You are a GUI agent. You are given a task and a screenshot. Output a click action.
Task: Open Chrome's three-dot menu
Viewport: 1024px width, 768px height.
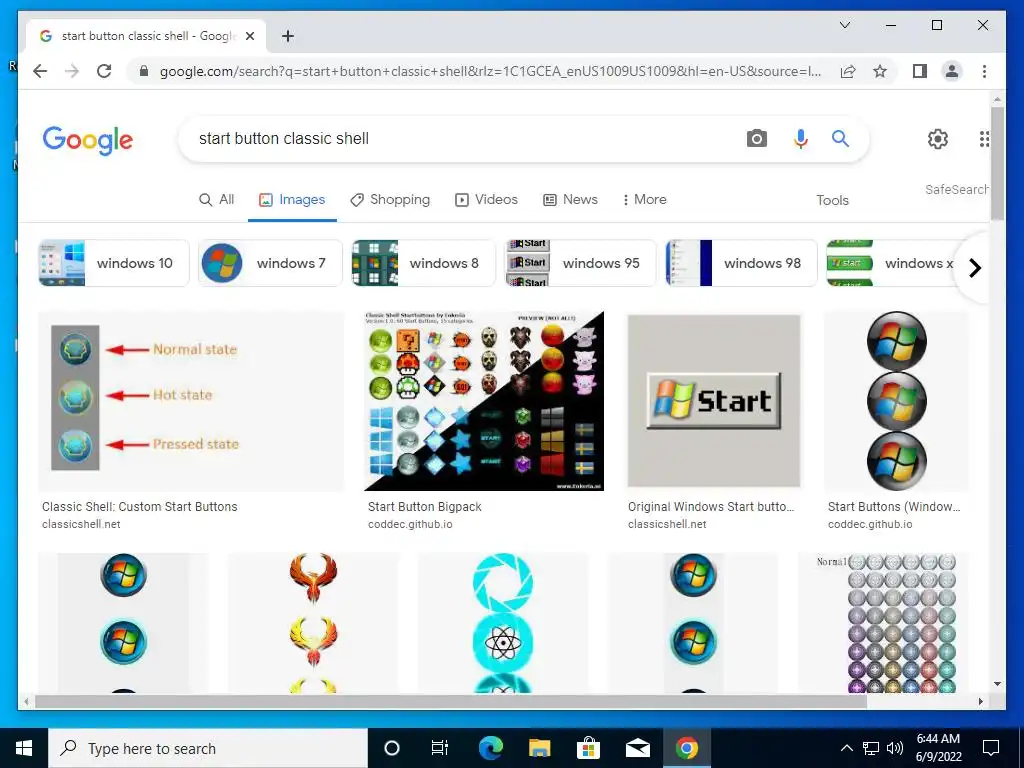click(x=984, y=71)
